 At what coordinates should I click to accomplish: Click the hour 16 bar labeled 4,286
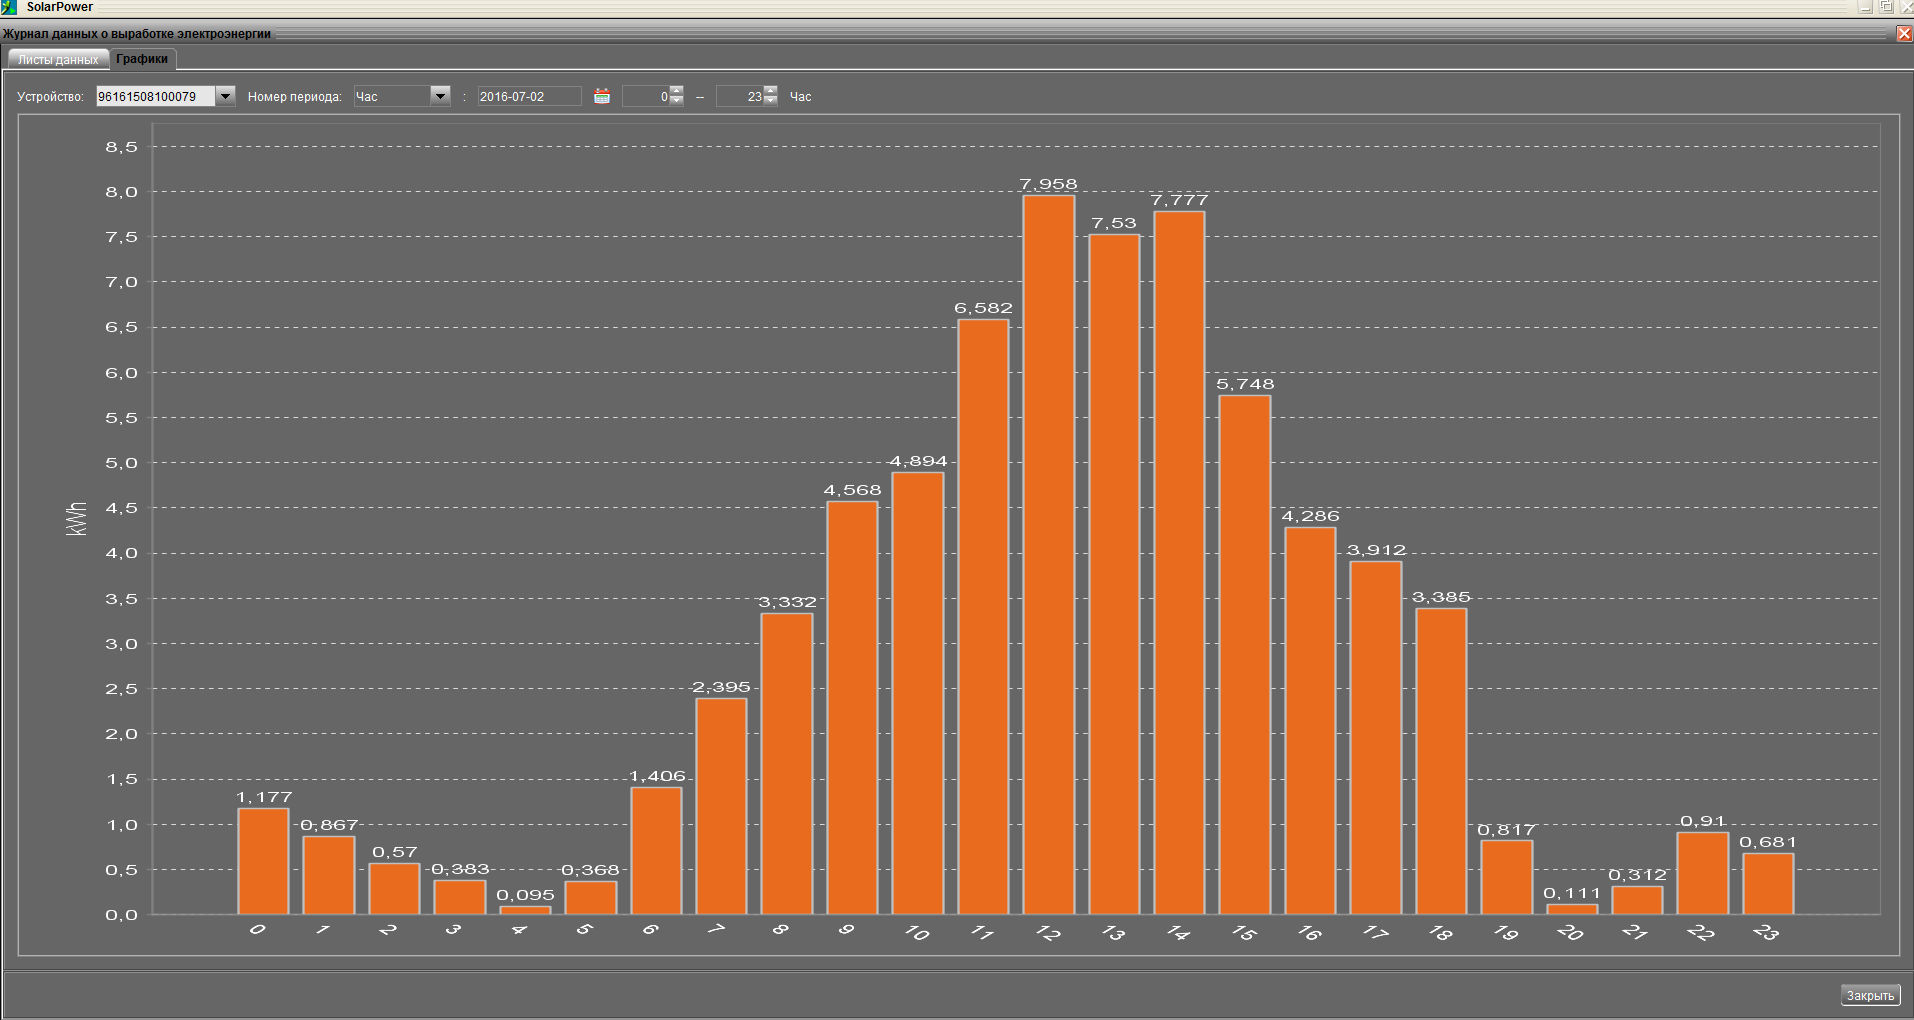point(1310,721)
